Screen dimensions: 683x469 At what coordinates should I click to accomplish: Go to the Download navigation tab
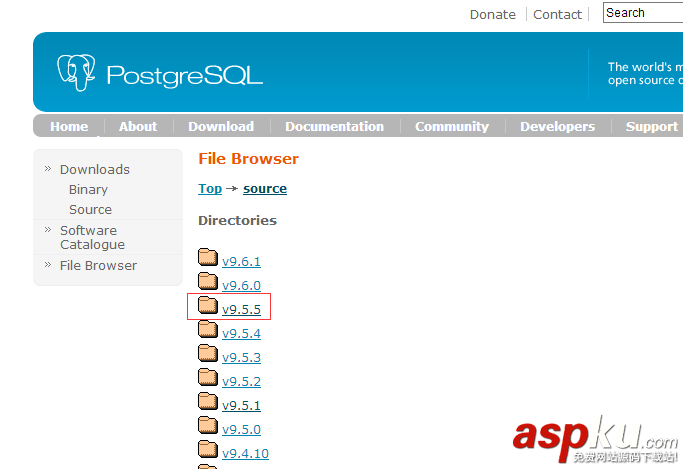(x=221, y=126)
